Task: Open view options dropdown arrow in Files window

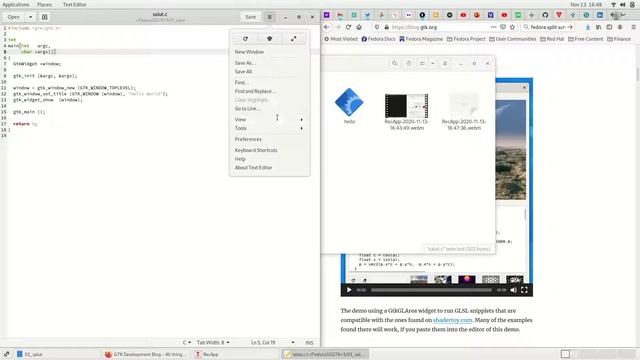Action: coord(433,63)
